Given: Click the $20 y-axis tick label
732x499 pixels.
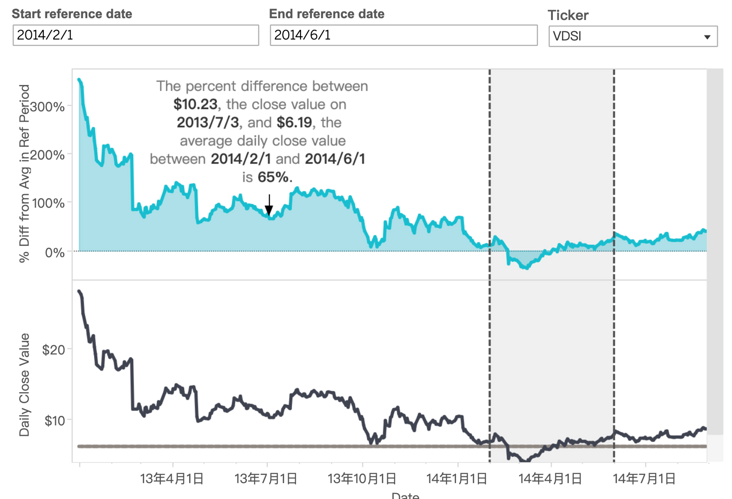Looking at the screenshot, I should 54,349.
